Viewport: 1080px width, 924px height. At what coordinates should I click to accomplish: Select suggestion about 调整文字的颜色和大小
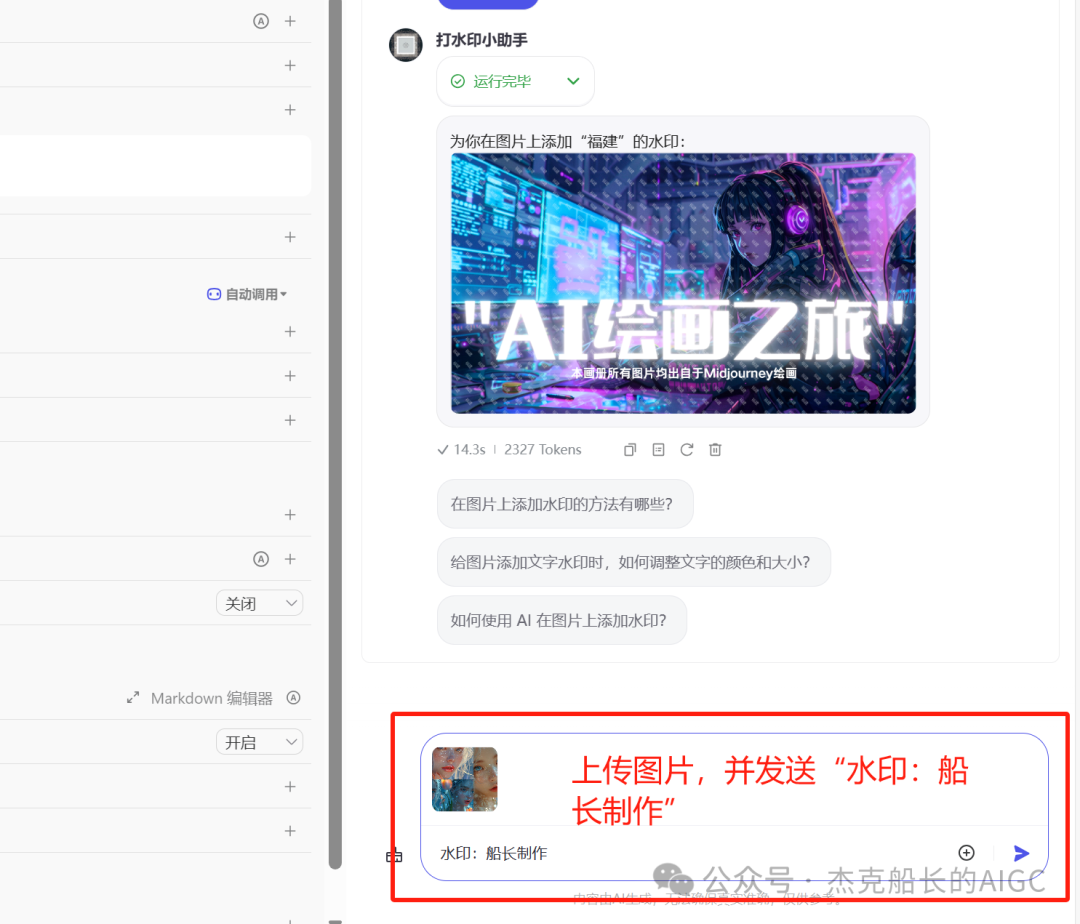tap(634, 562)
